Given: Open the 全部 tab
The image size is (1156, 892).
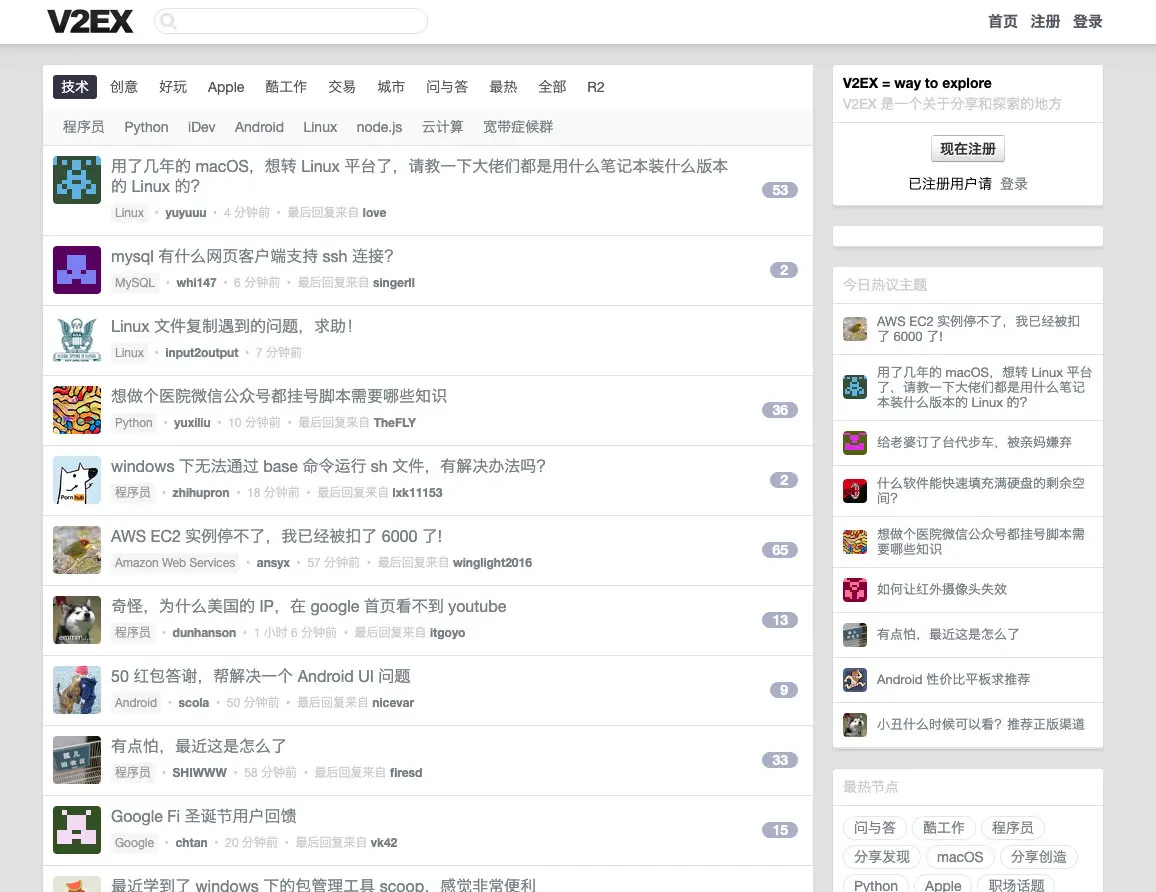Looking at the screenshot, I should tap(552, 87).
